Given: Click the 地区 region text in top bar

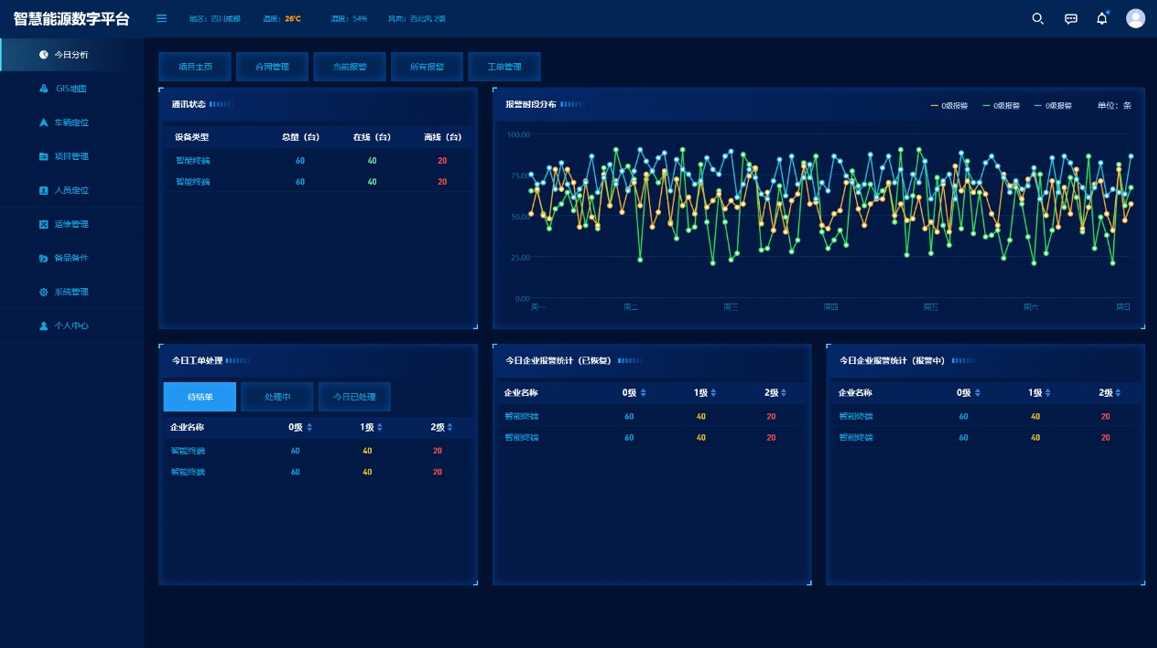Looking at the screenshot, I should 215,18.
